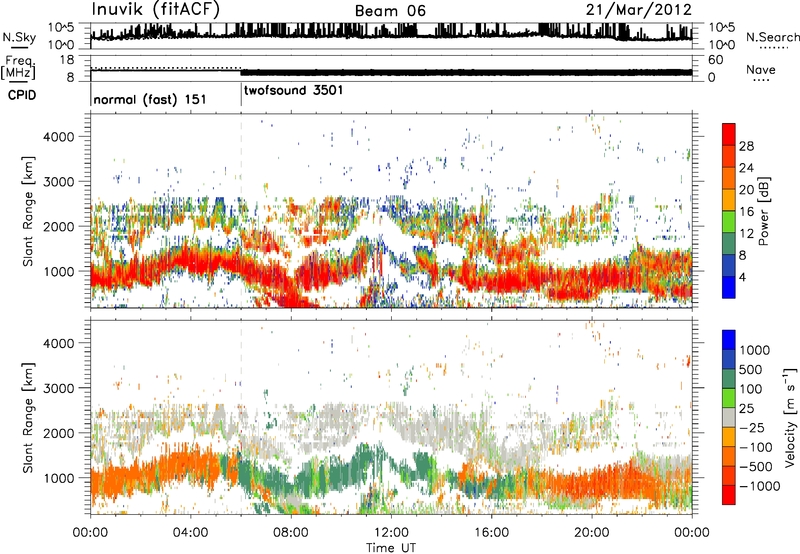
Task: Click the 'Freq. [MHz]' axis label
Action: pos(19,67)
